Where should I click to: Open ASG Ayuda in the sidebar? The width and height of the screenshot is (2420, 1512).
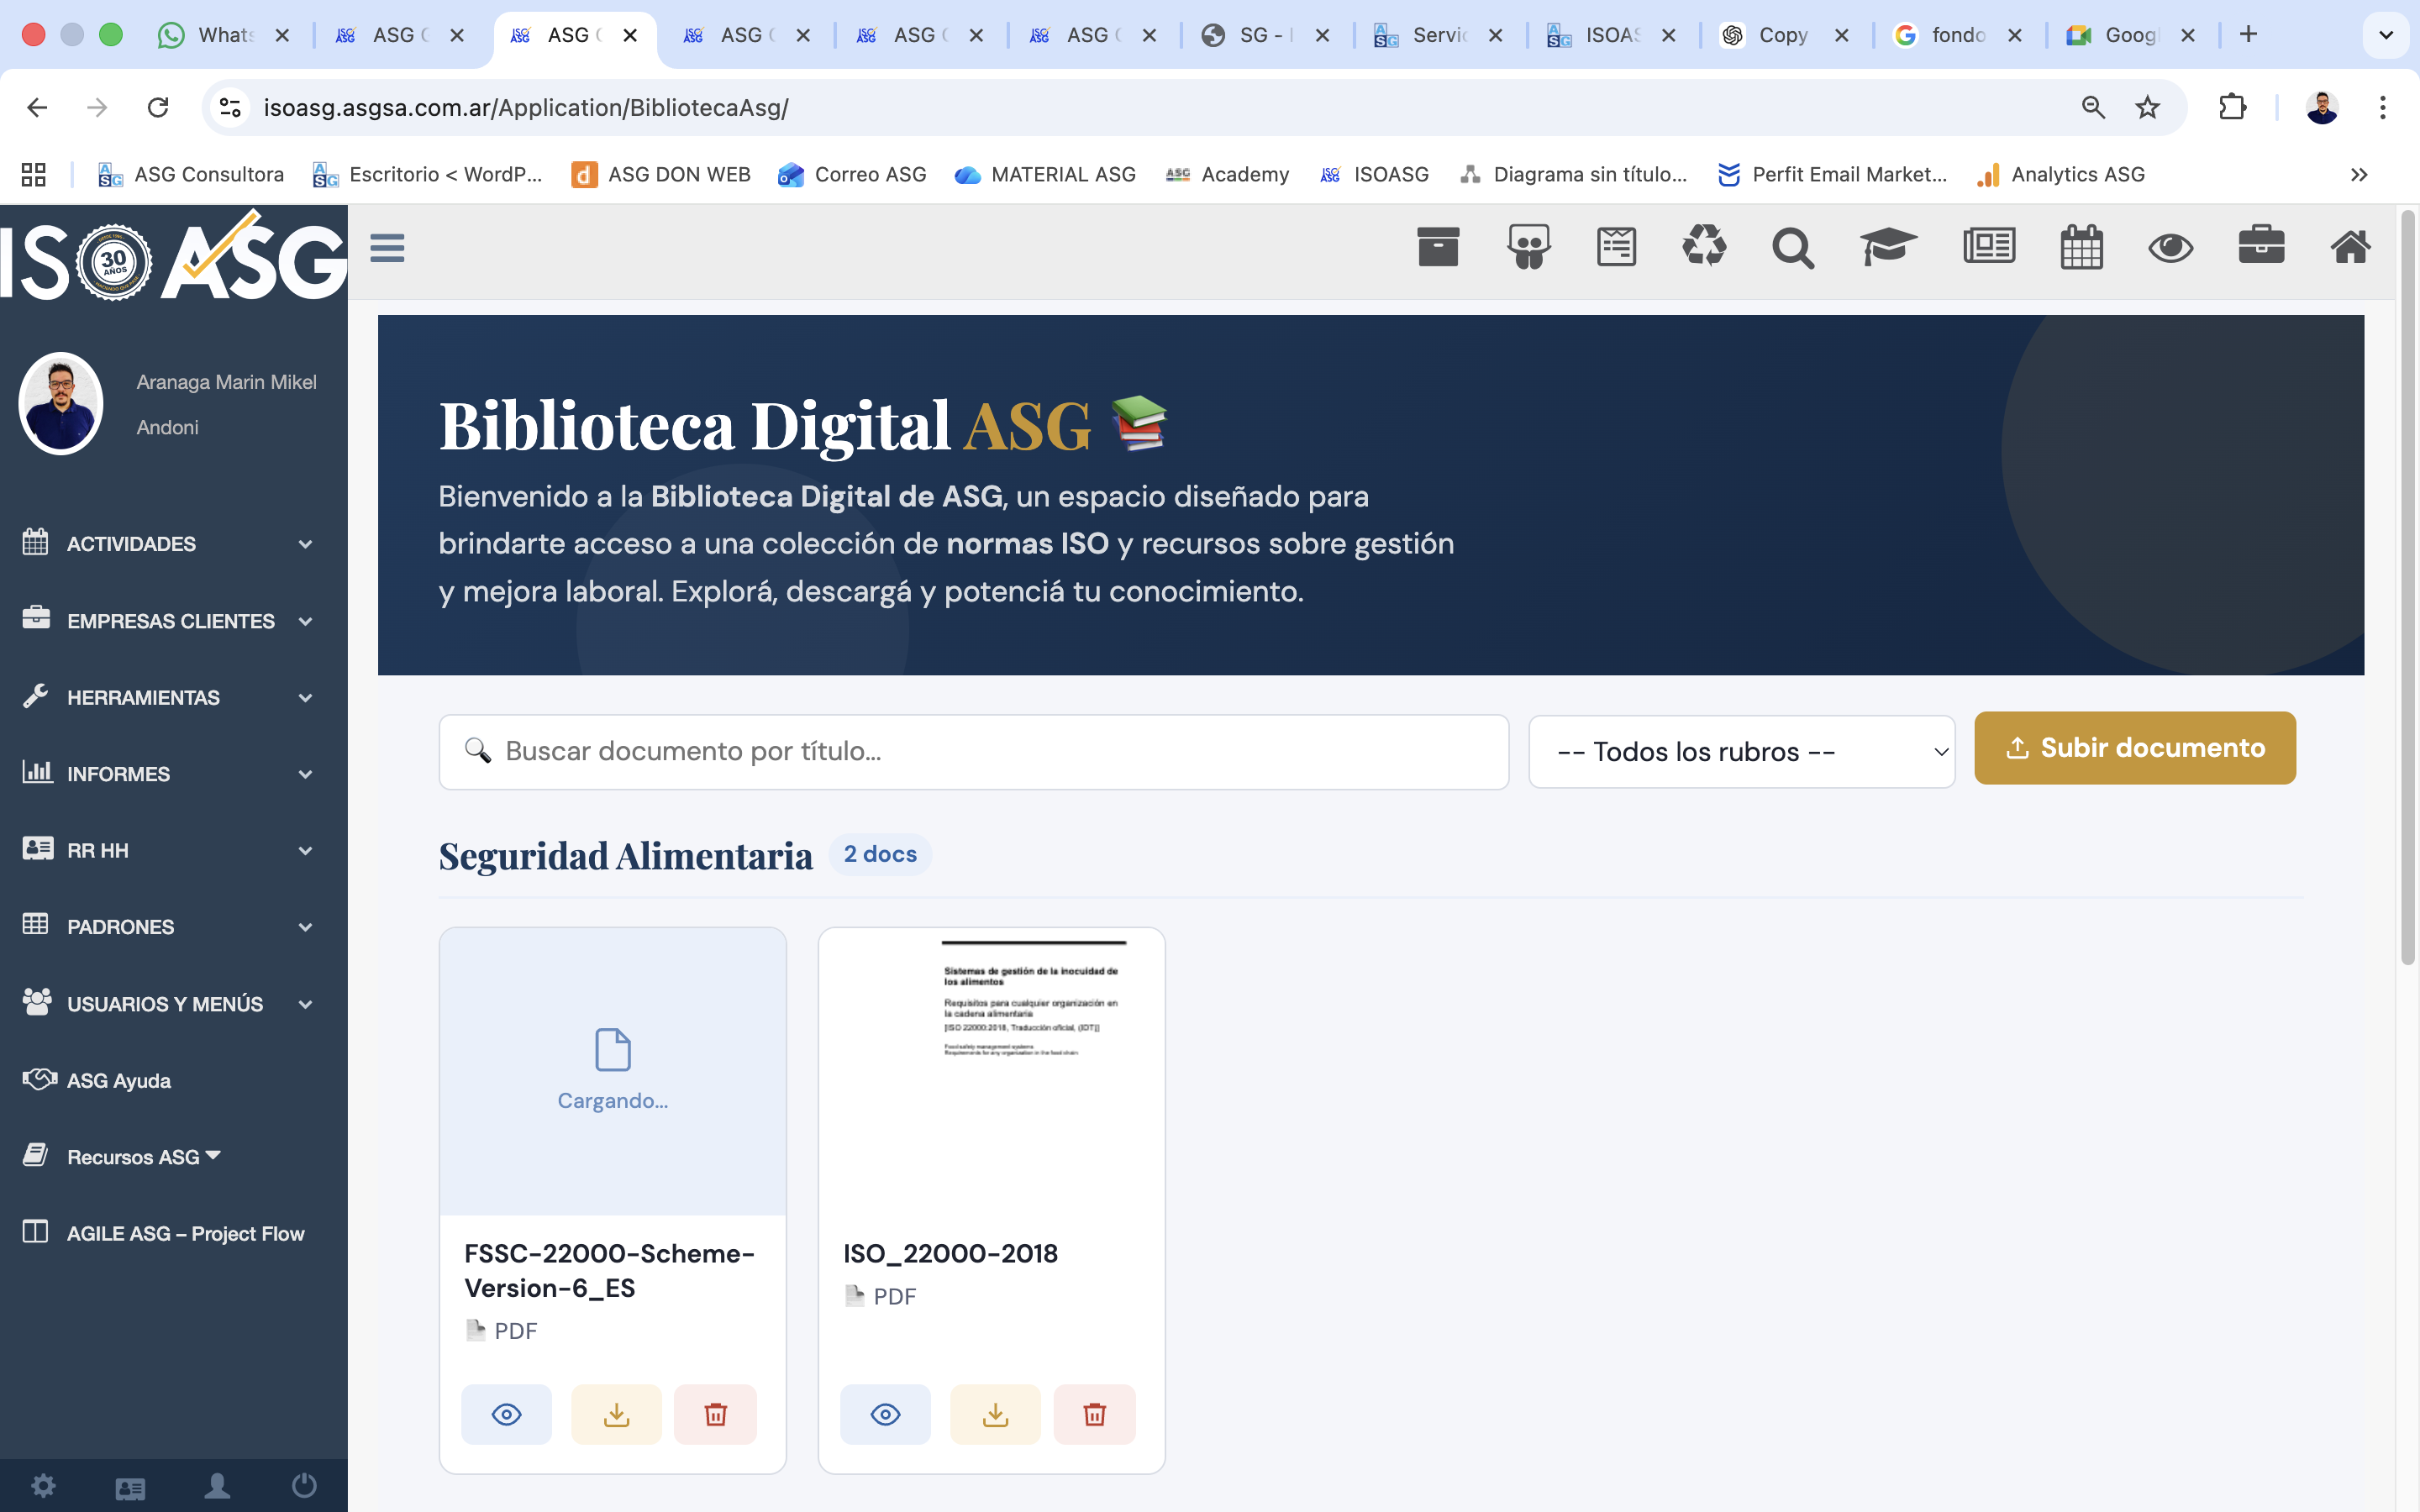pyautogui.click(x=118, y=1081)
